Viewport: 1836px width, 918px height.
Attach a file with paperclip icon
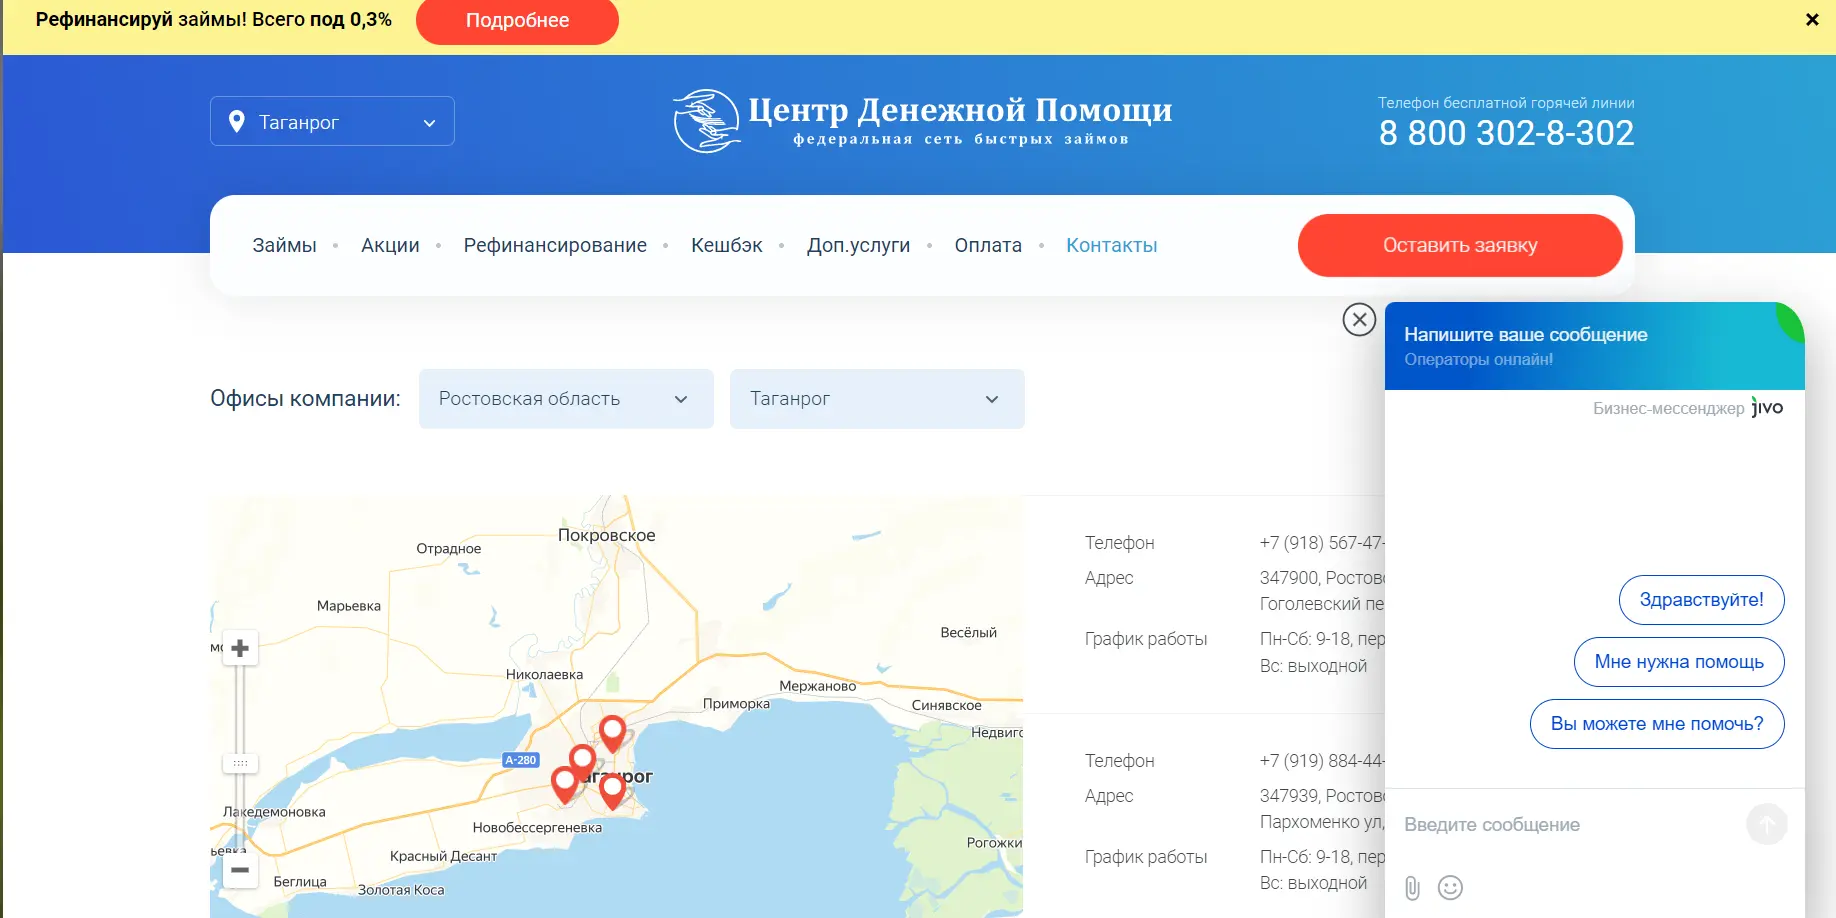pyautogui.click(x=1412, y=888)
